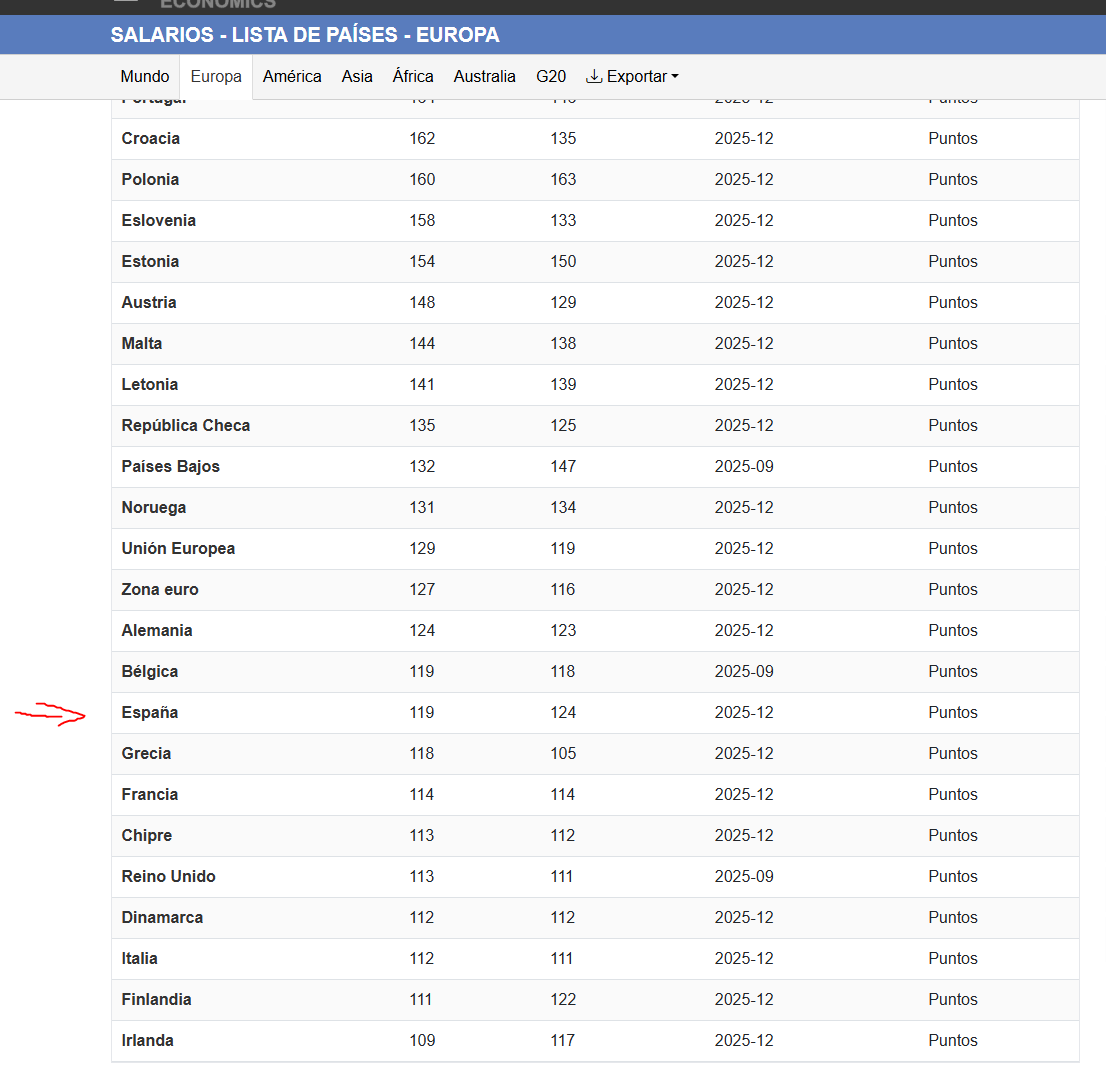Click Puntos in the Malta row

[953, 343]
